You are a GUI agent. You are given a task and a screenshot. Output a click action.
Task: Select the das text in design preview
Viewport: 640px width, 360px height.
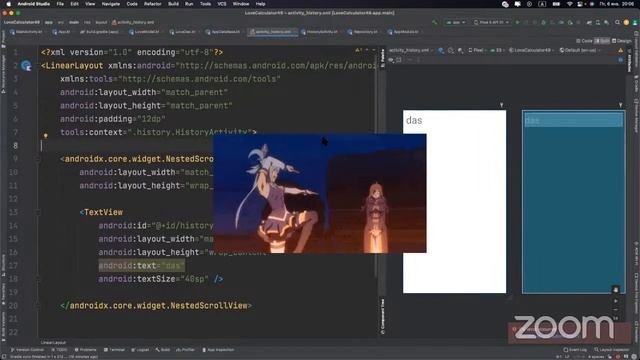[x=414, y=120]
